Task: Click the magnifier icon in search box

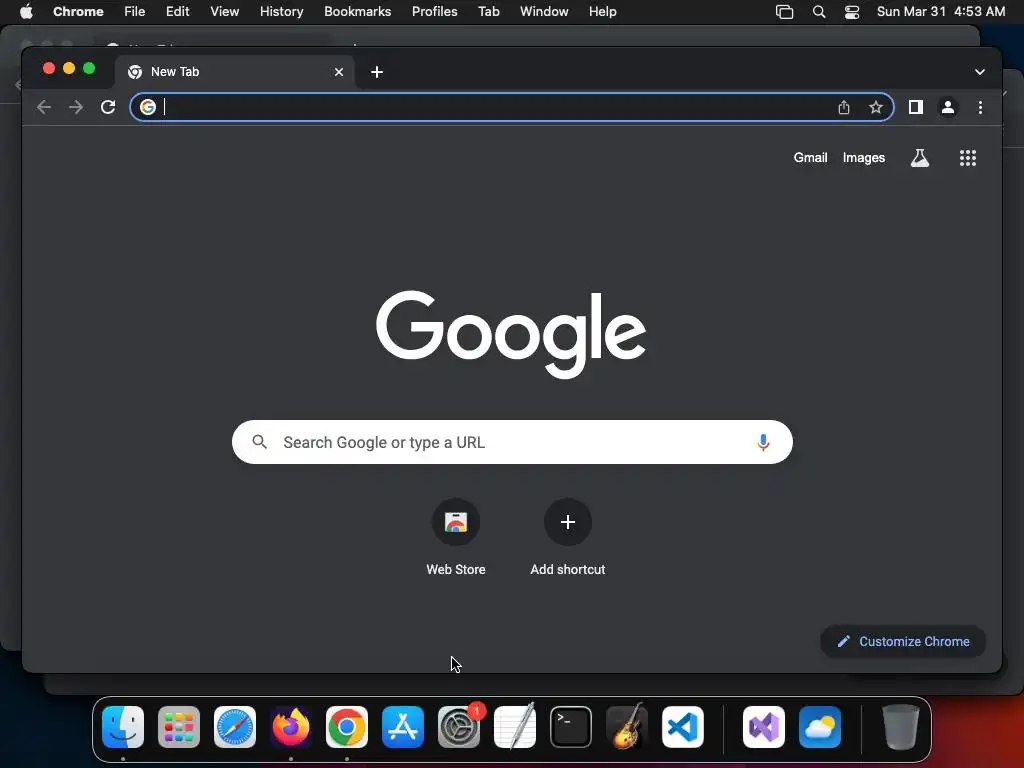Action: pos(259,442)
